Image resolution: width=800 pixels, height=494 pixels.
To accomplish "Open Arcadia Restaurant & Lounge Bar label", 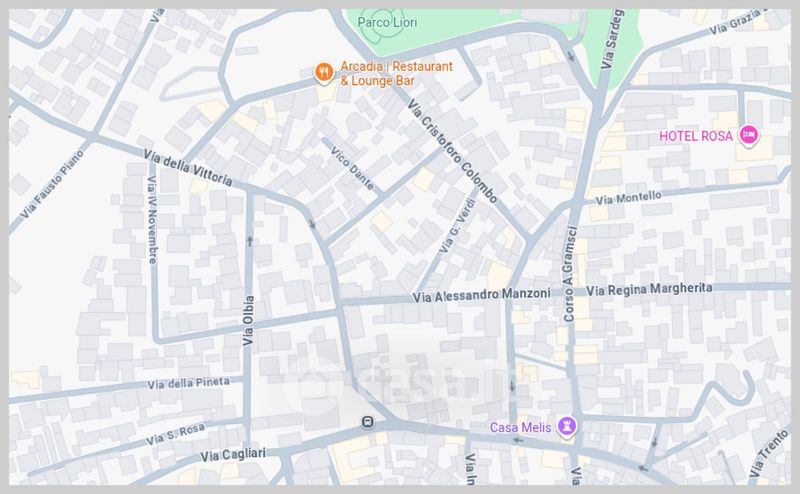I will click(x=396, y=73).
